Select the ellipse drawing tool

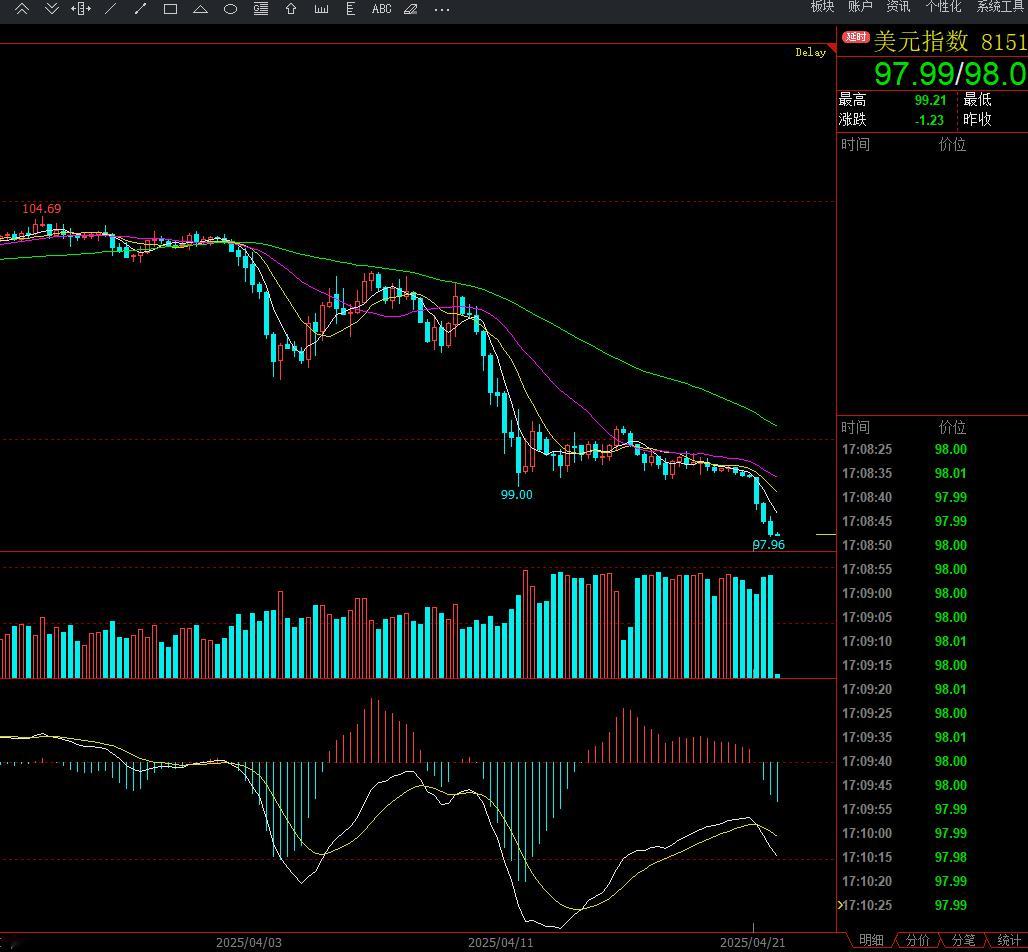click(231, 9)
